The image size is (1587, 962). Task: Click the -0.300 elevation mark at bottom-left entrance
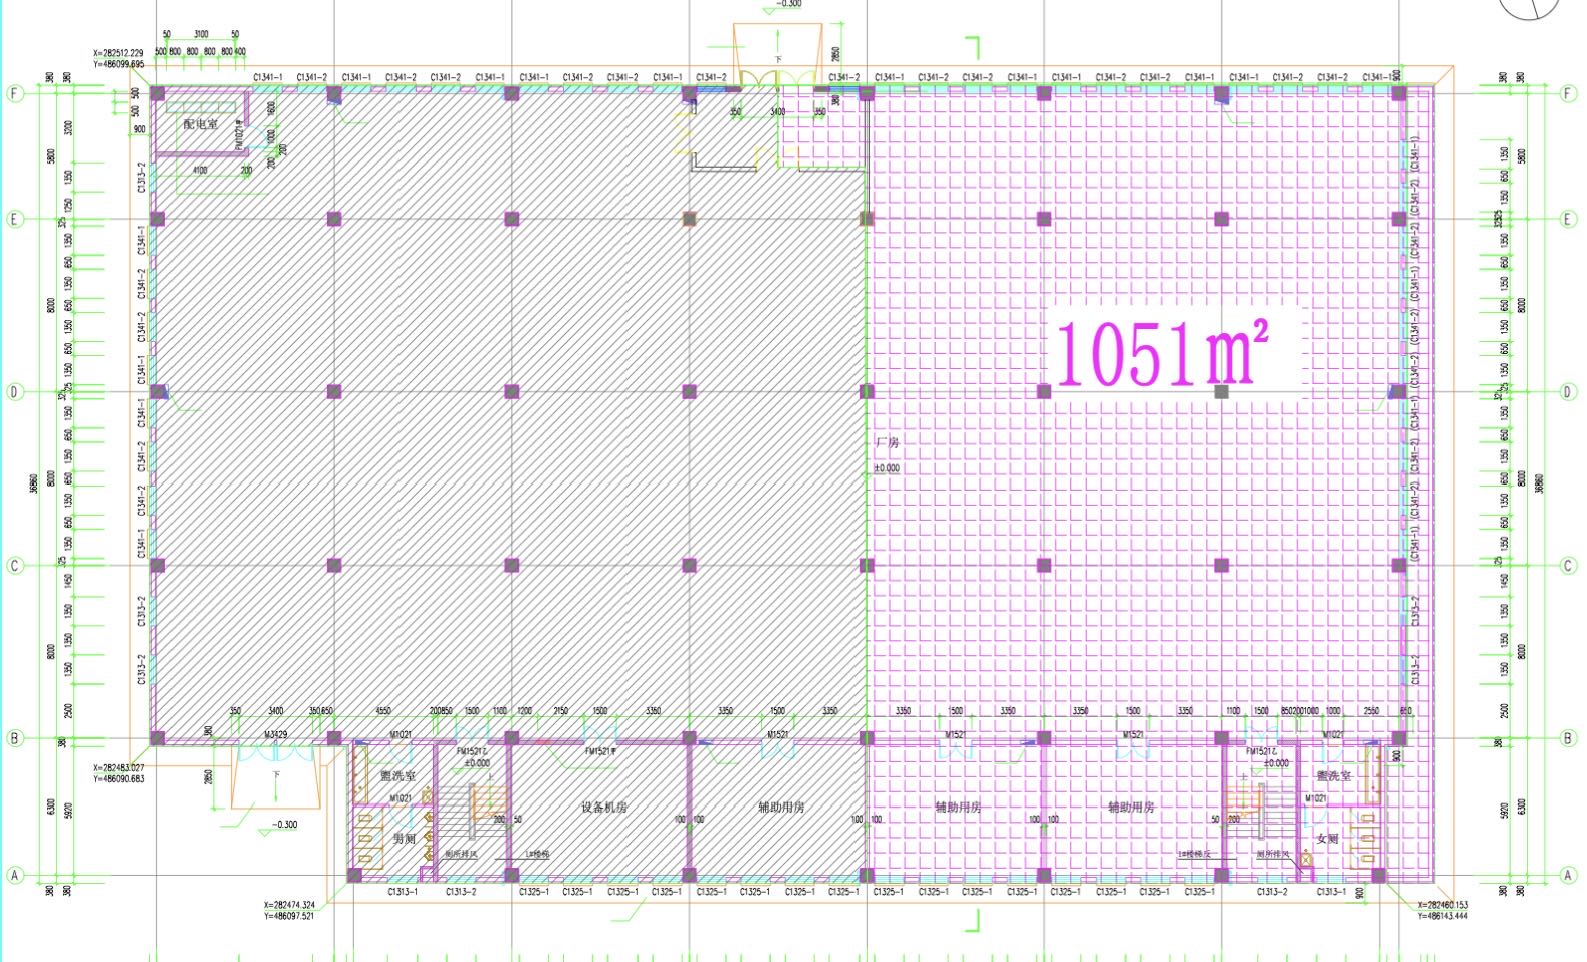[284, 825]
